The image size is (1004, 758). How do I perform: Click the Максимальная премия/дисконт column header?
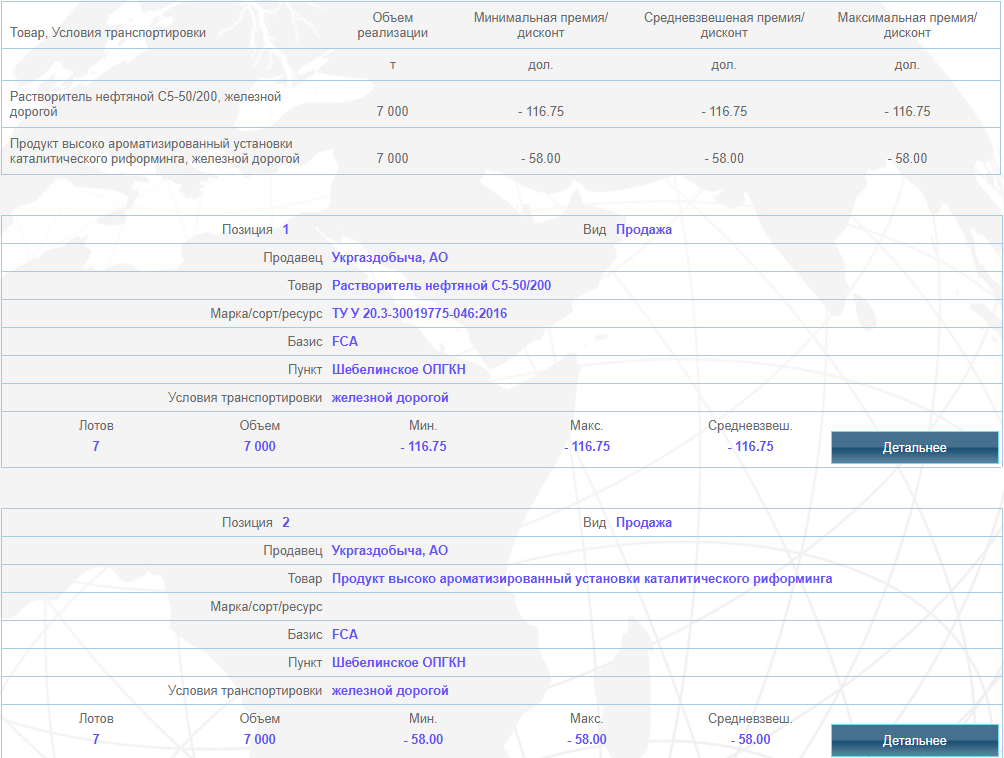point(907,25)
